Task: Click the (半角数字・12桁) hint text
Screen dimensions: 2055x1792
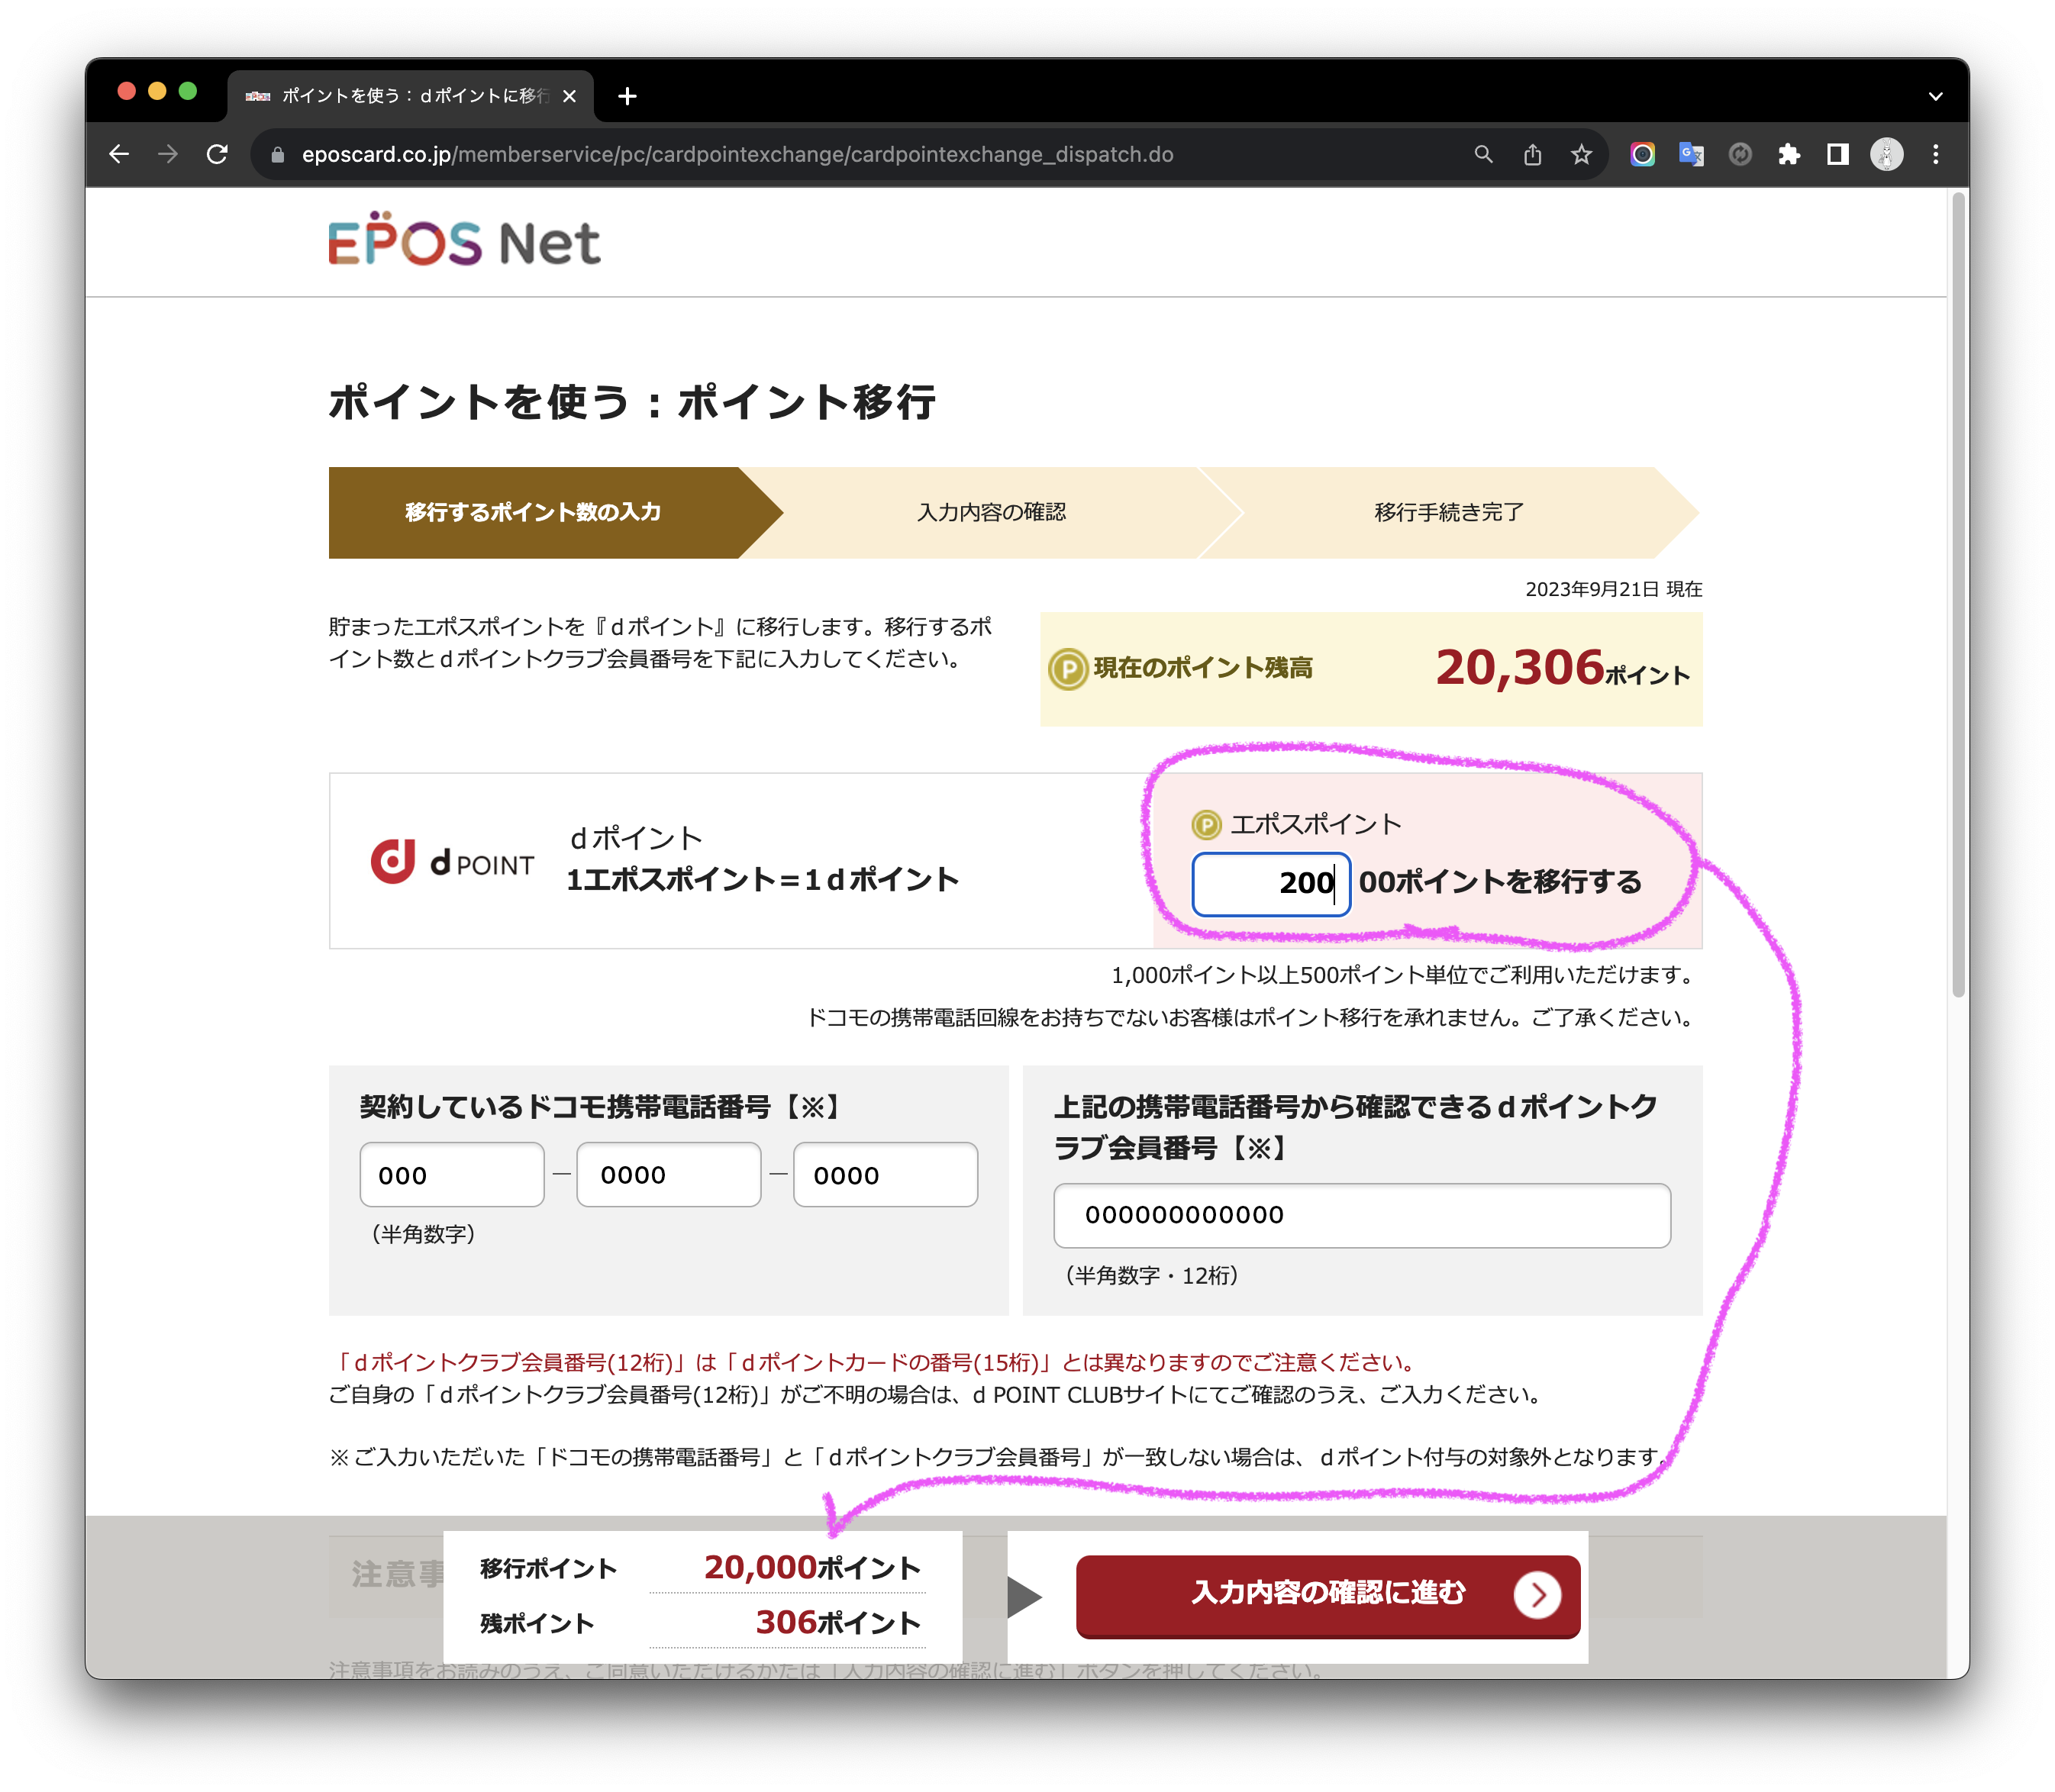Action: (1152, 1275)
